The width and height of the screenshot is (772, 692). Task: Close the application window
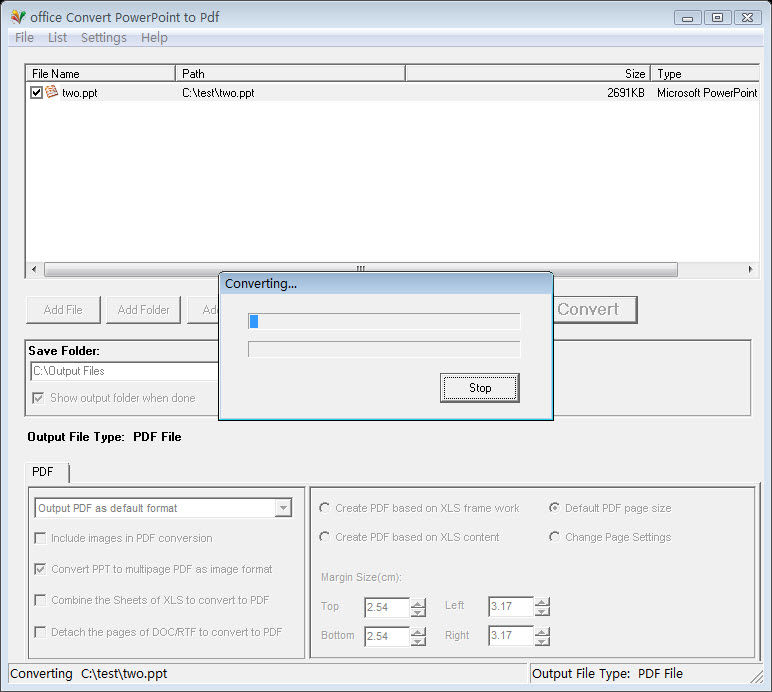[x=747, y=18]
